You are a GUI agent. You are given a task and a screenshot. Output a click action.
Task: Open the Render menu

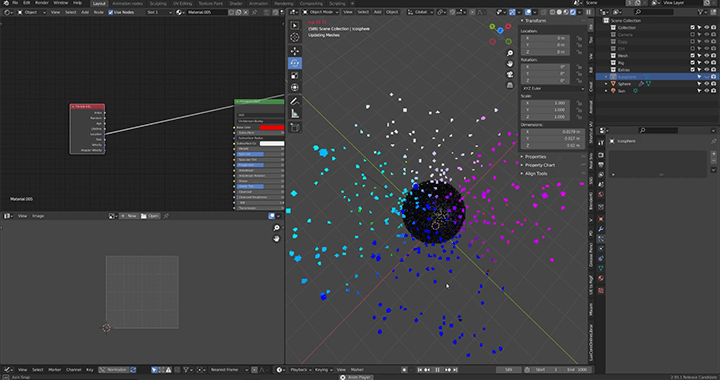(x=42, y=3)
